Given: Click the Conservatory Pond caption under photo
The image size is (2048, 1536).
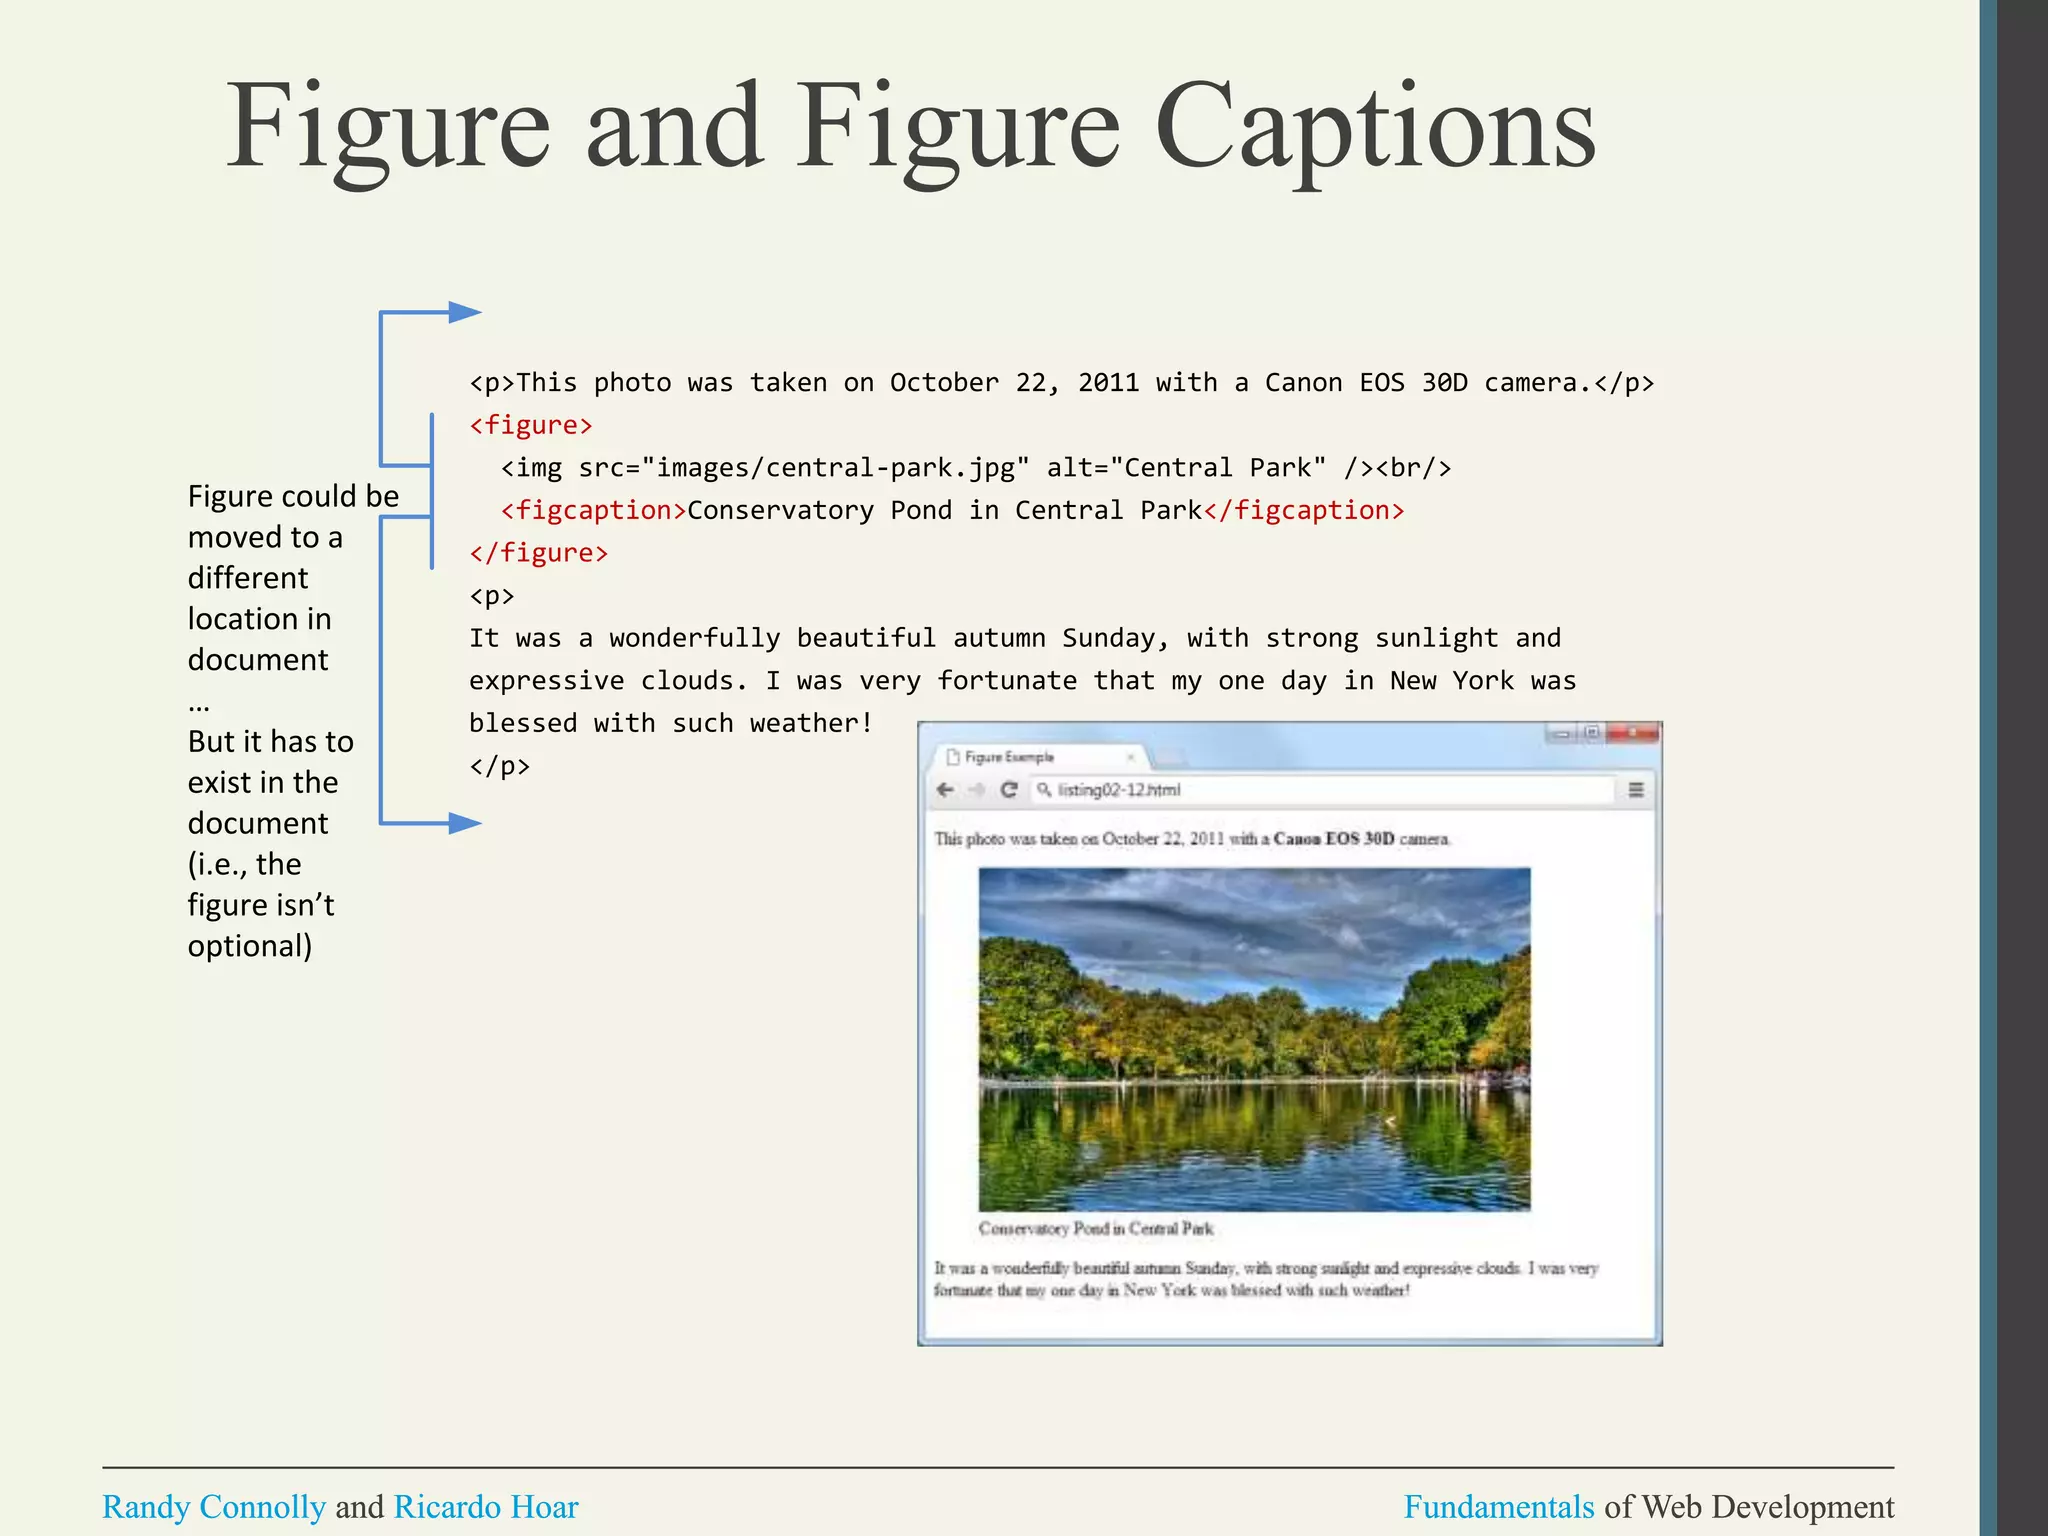Looking at the screenshot, I should click(x=1096, y=1228).
